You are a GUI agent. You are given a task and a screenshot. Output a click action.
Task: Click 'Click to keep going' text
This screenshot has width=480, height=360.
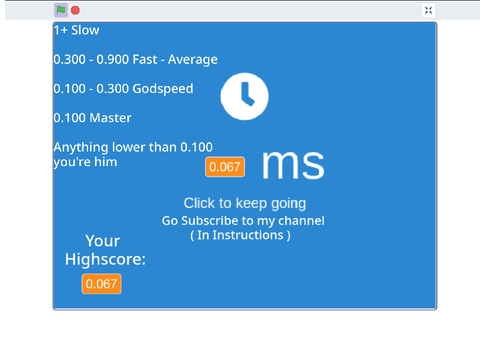tap(245, 203)
